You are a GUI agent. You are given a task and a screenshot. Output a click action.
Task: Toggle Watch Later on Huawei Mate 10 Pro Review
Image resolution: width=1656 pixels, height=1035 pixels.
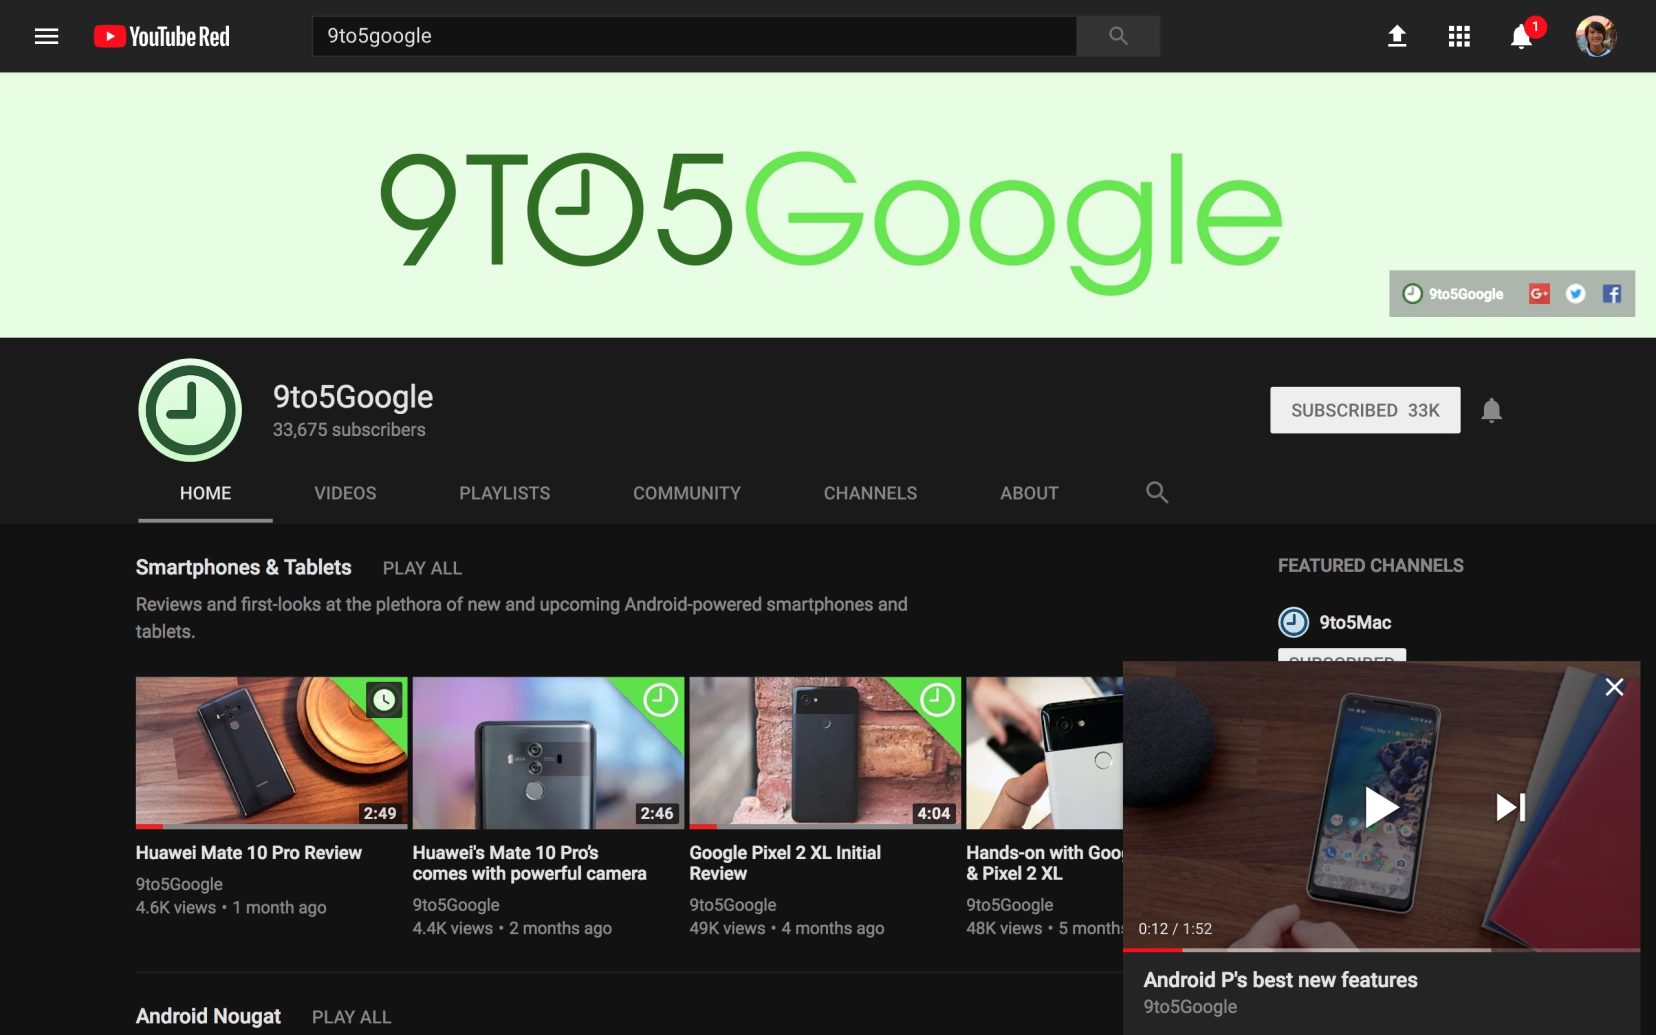(384, 700)
